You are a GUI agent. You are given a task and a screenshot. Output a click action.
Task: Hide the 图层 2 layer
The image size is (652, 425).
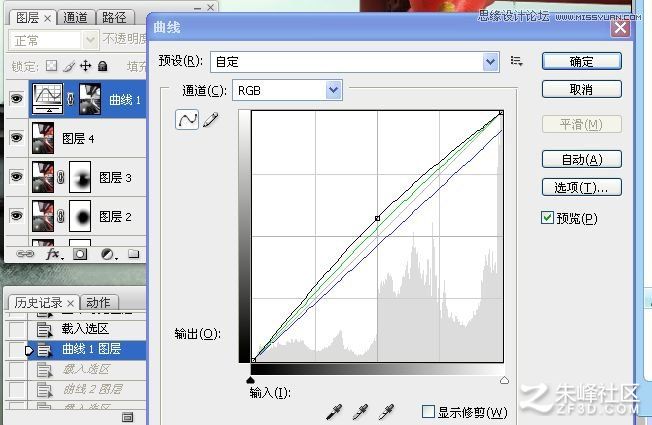(17, 215)
